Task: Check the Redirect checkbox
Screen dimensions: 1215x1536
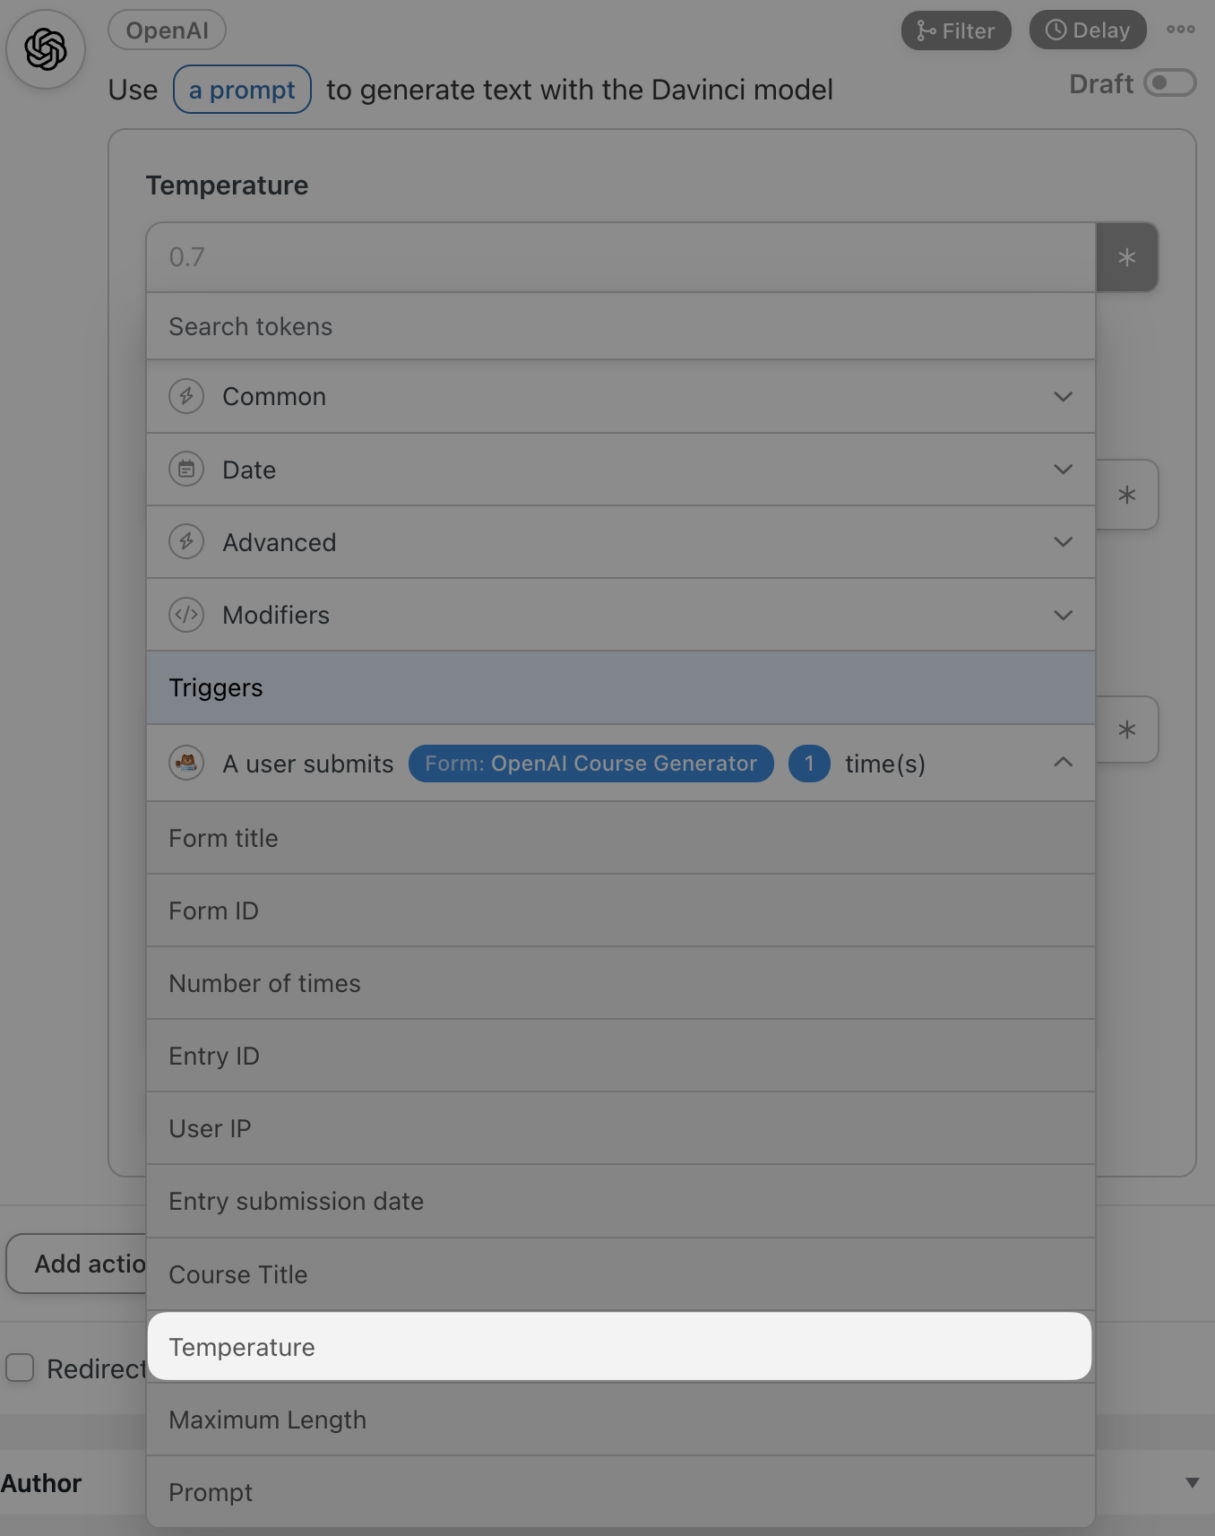Action: 21,1368
